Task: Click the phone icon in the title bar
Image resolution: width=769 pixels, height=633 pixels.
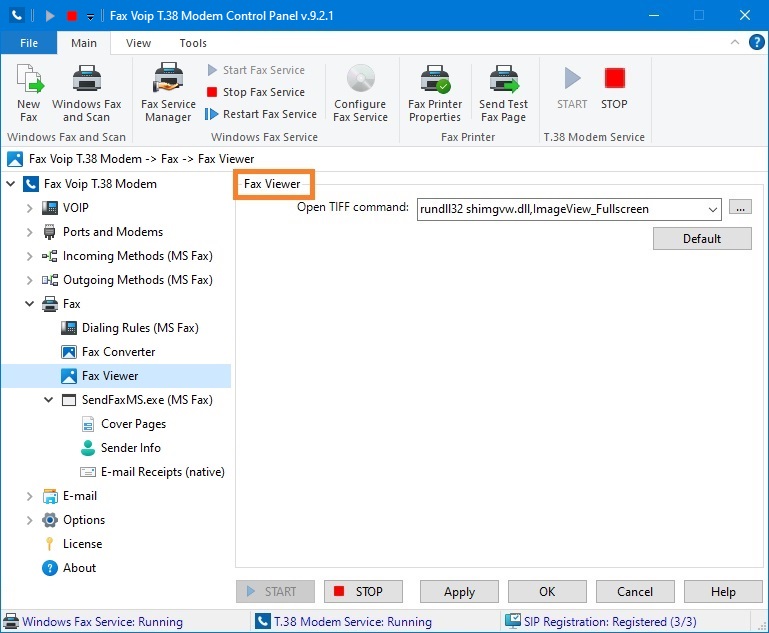Action: (17, 15)
